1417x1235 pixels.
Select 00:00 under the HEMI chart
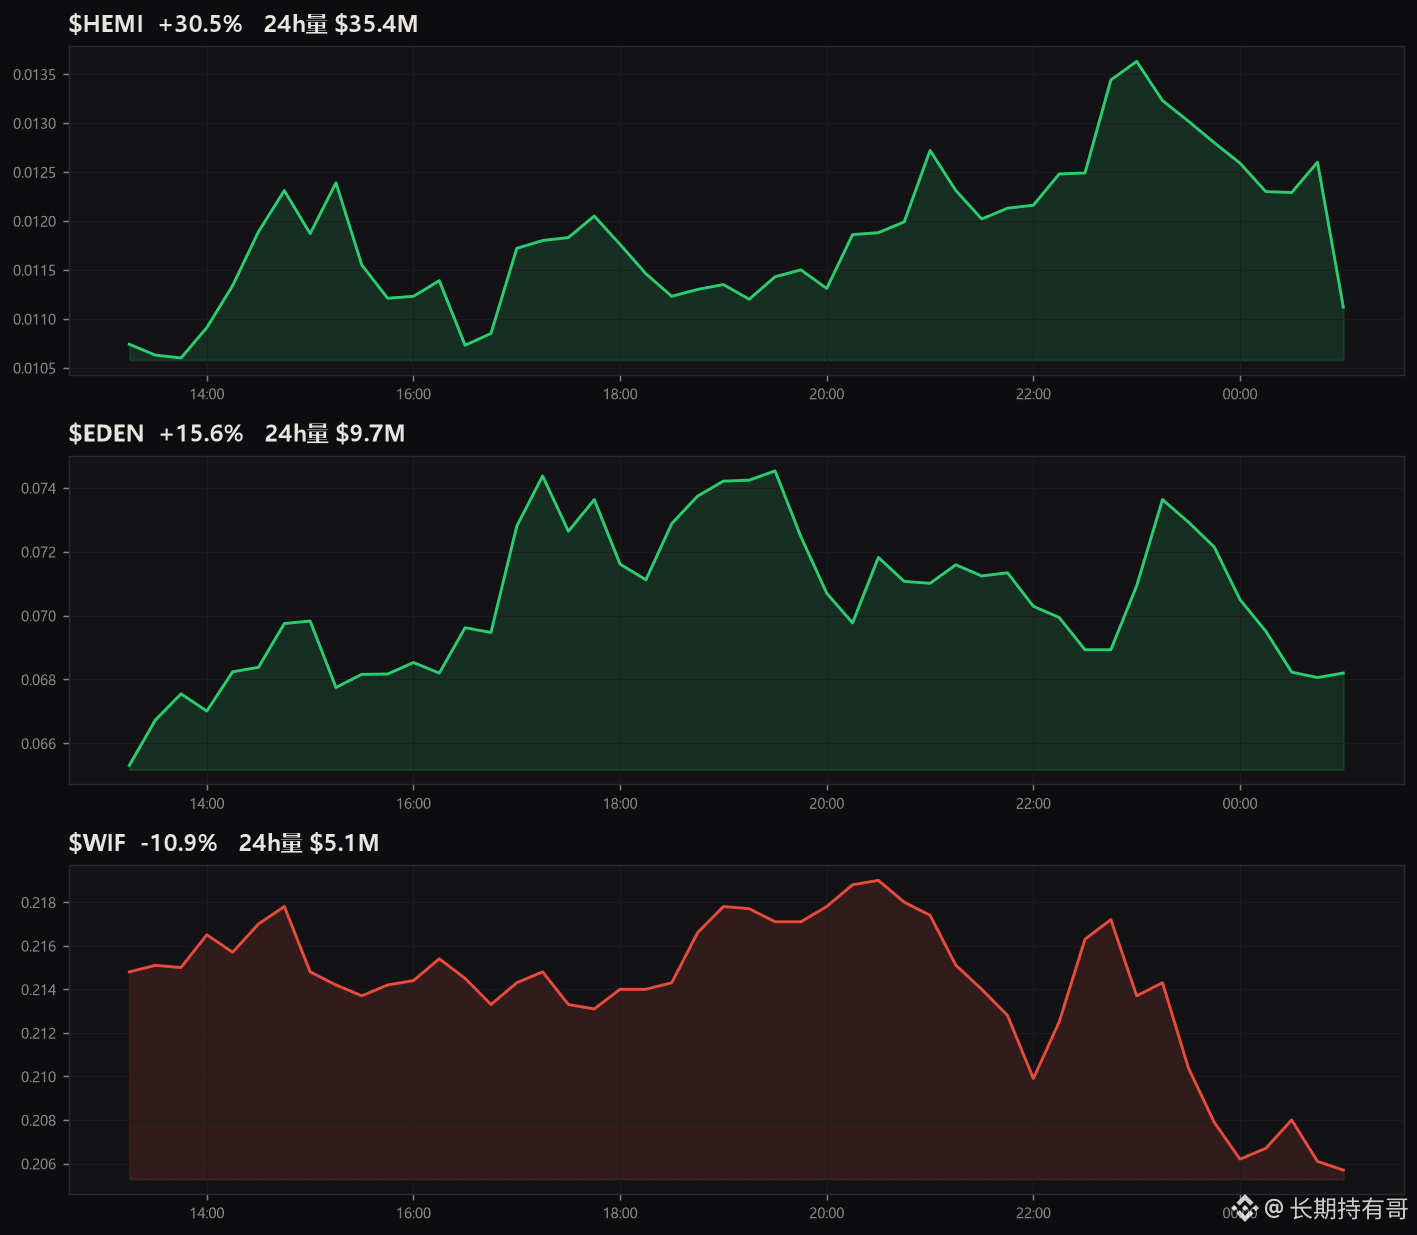[1240, 394]
